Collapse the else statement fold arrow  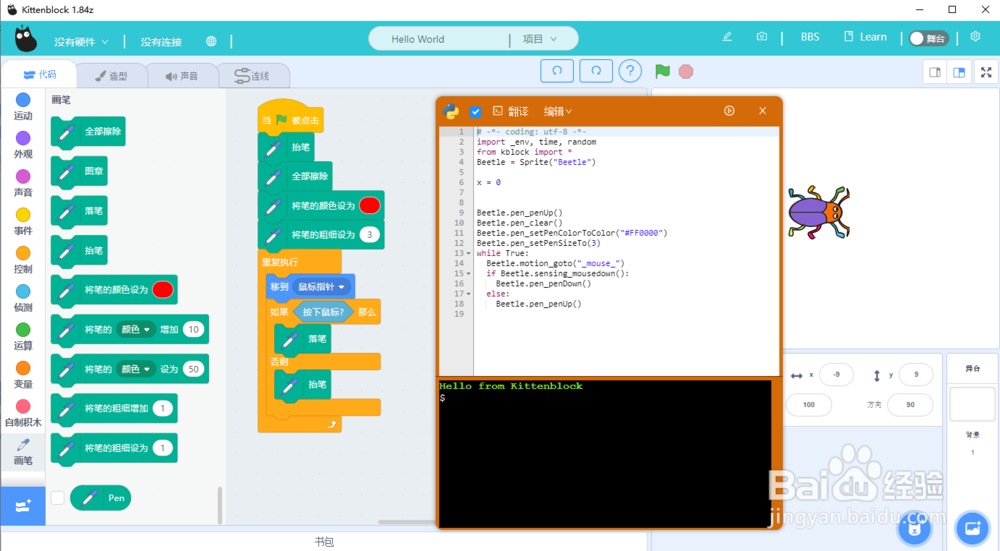(x=469, y=294)
